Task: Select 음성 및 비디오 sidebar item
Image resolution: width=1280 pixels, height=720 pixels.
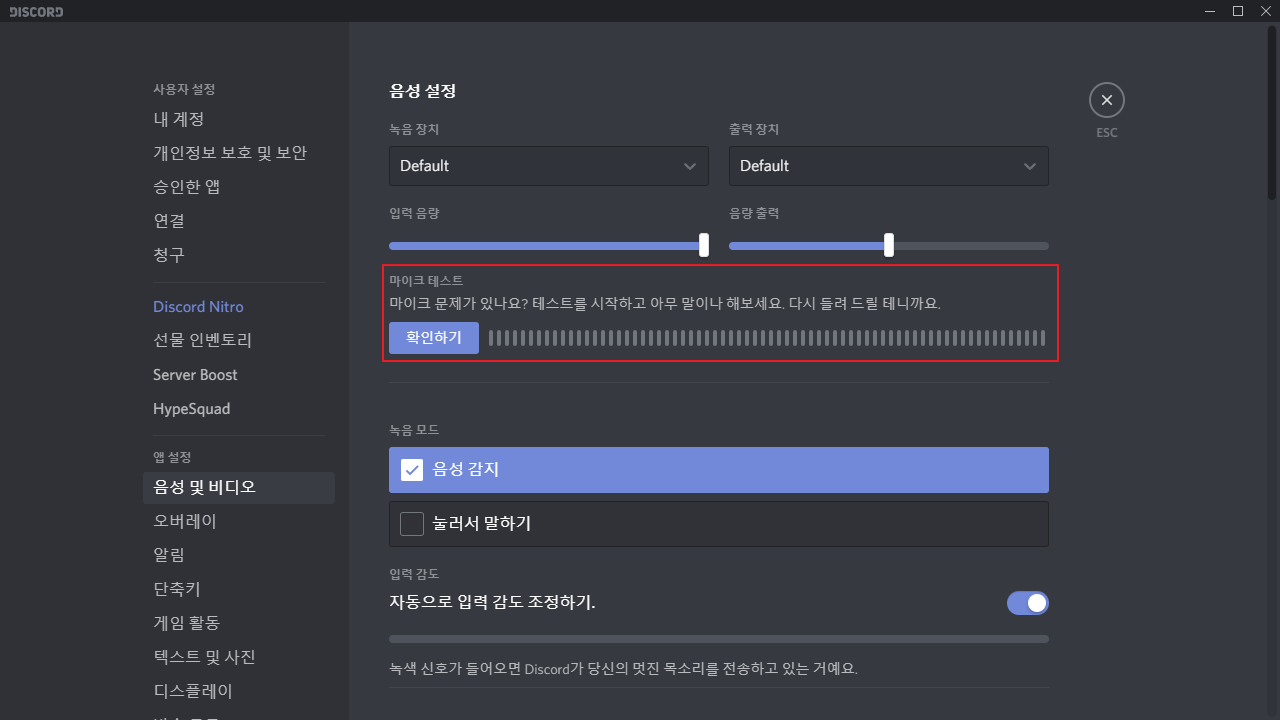Action: click(238, 488)
